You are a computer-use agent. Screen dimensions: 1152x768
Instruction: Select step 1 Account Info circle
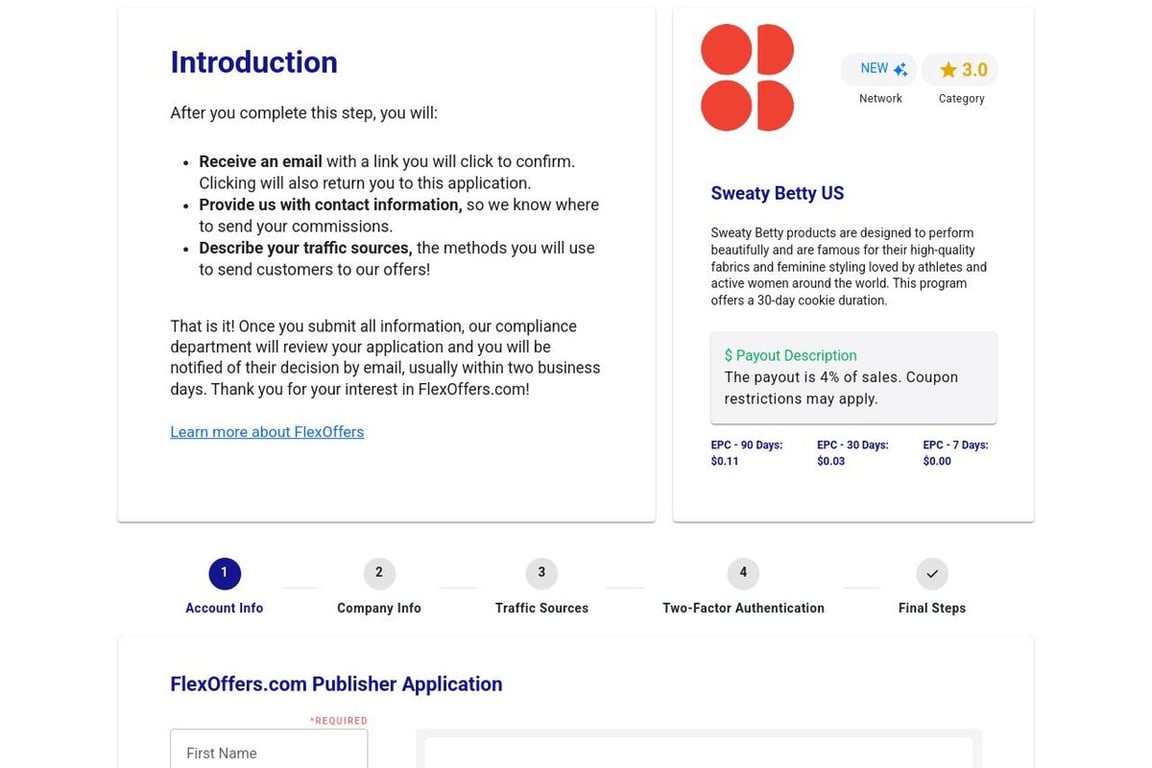pyautogui.click(x=224, y=573)
